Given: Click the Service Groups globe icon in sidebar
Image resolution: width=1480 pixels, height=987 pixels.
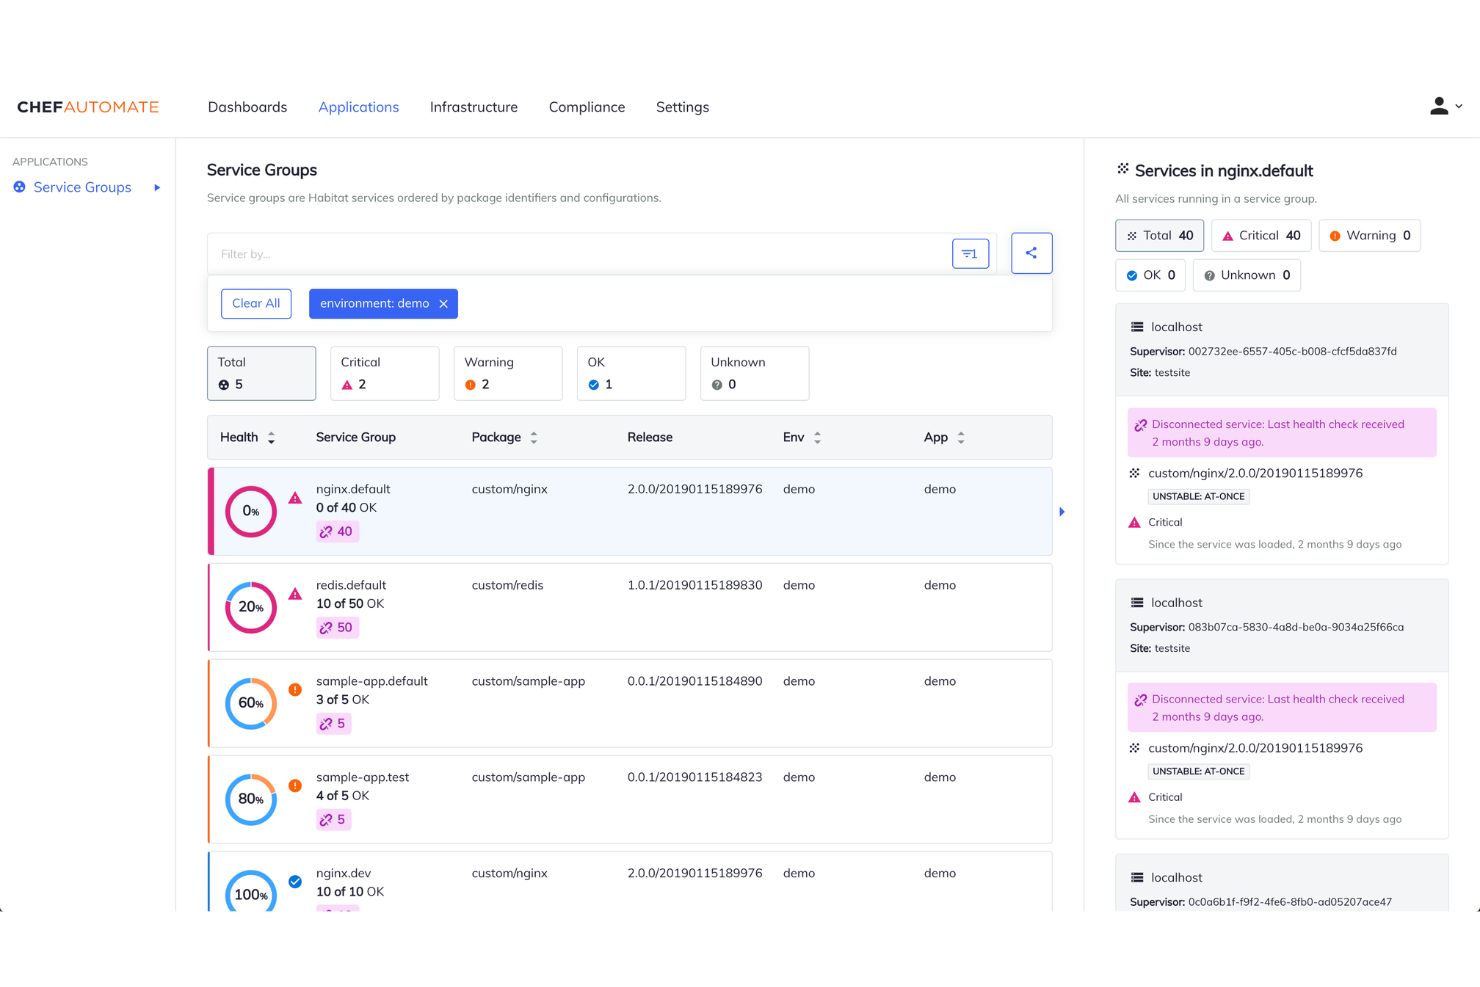Looking at the screenshot, I should [x=19, y=187].
